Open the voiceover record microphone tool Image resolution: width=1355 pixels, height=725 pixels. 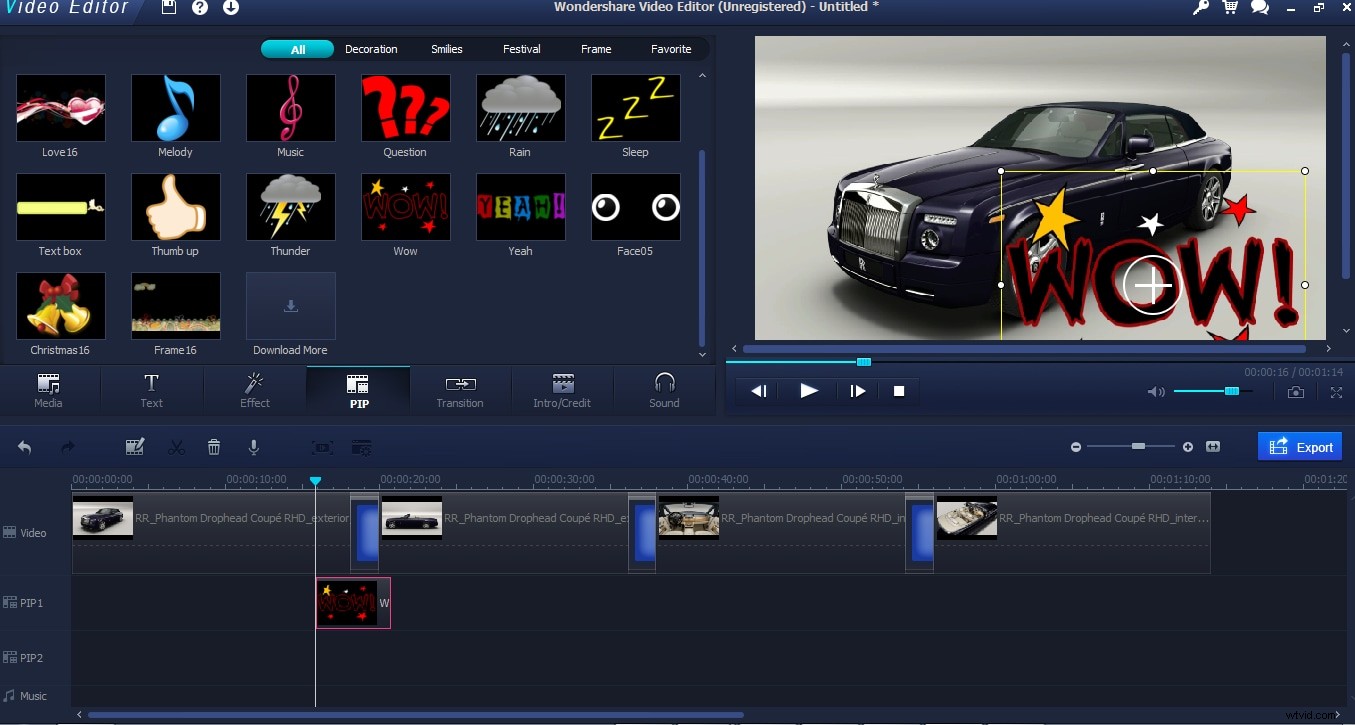(x=254, y=447)
